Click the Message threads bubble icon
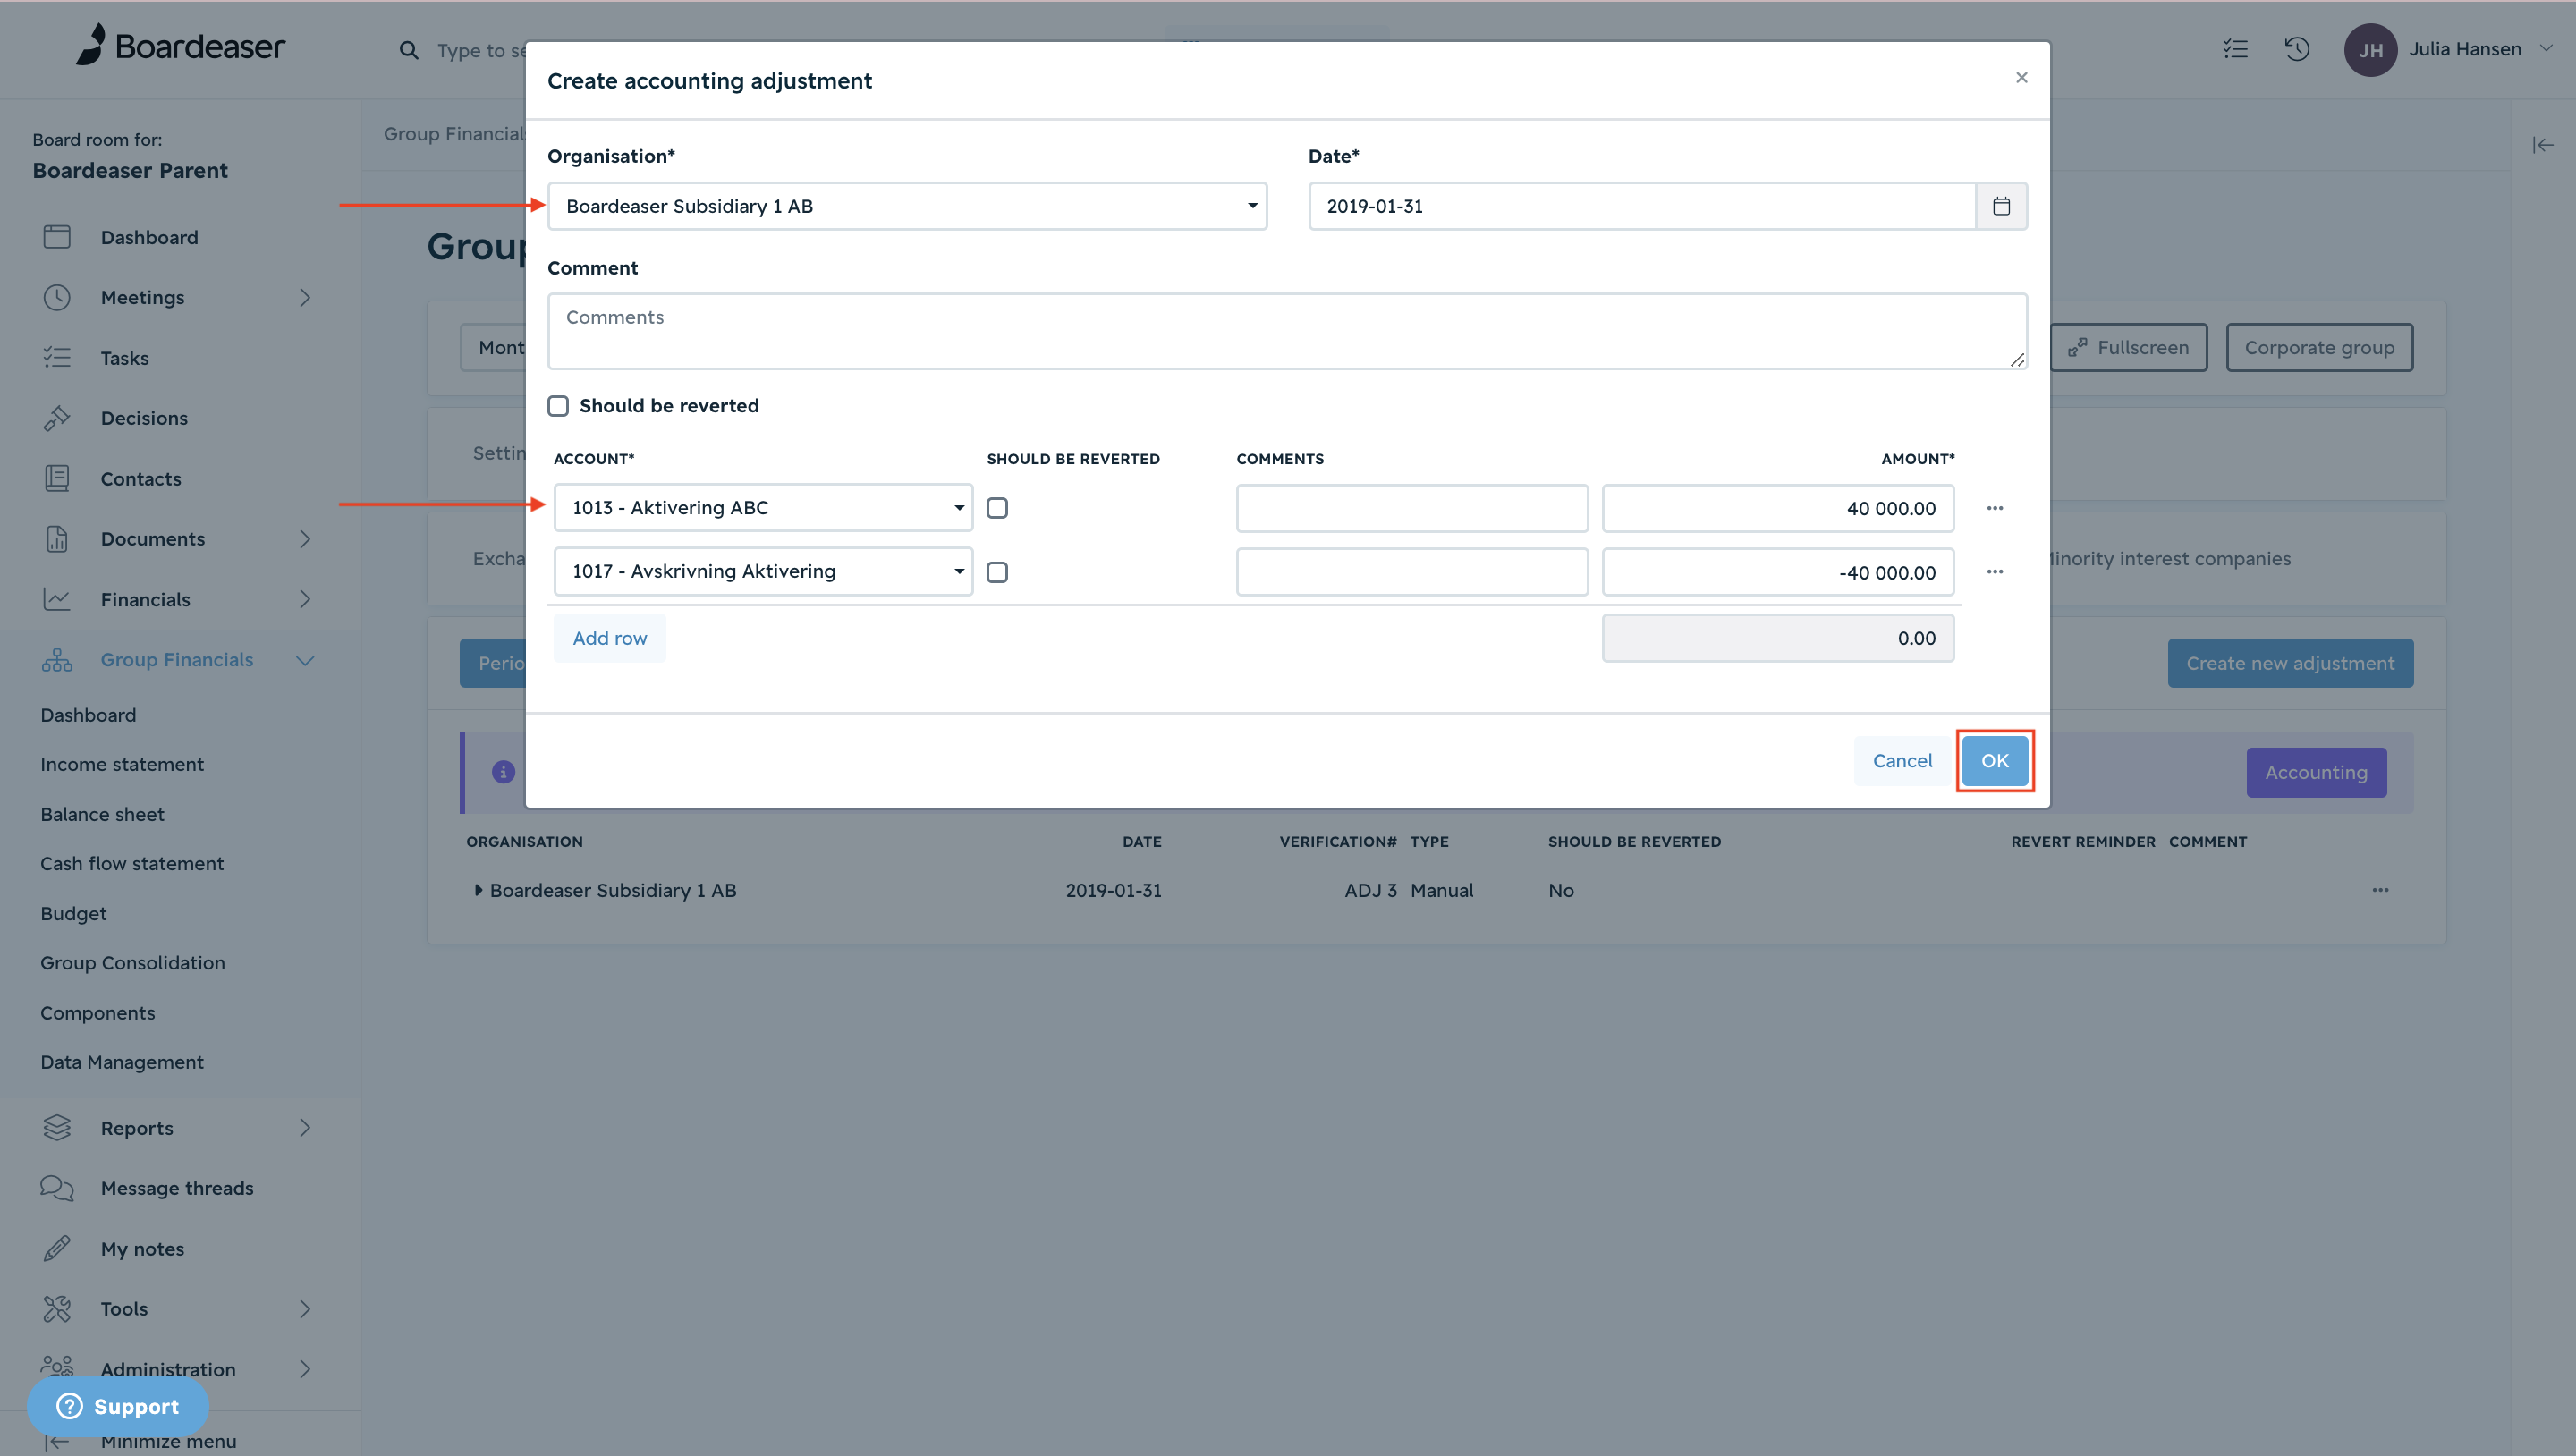The image size is (2576, 1456). point(57,1188)
